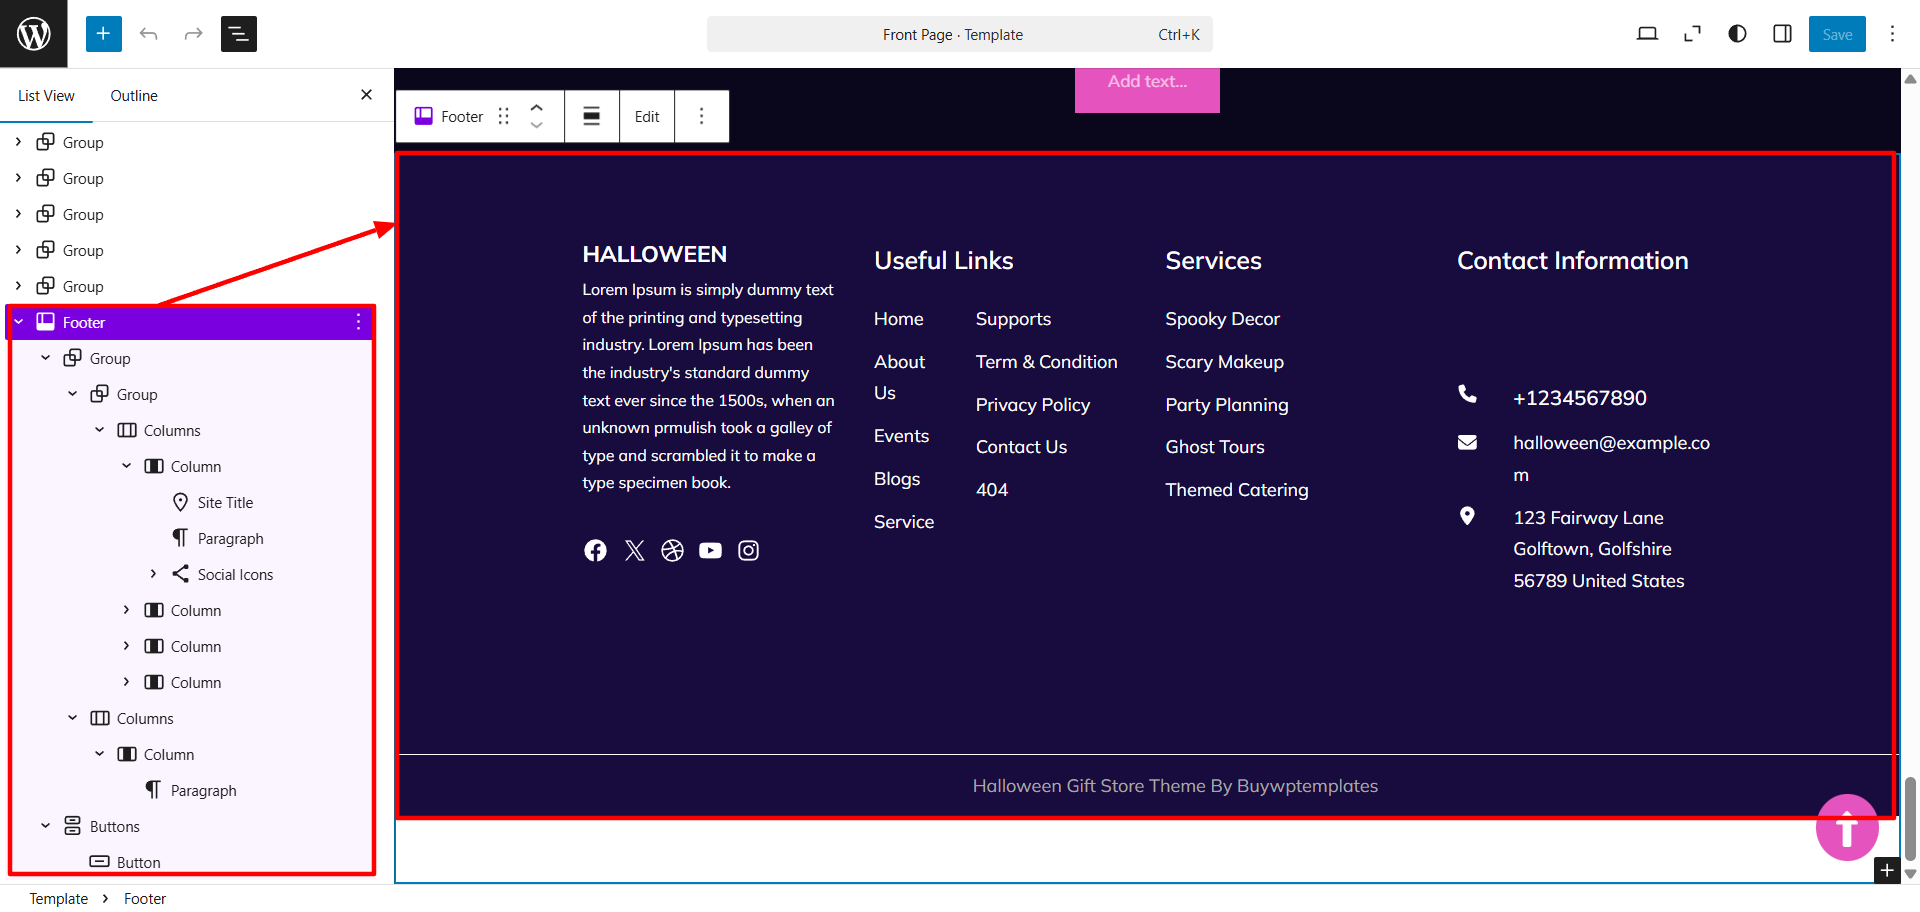
Task: Collapse the Footer item in list view
Action: click(19, 322)
